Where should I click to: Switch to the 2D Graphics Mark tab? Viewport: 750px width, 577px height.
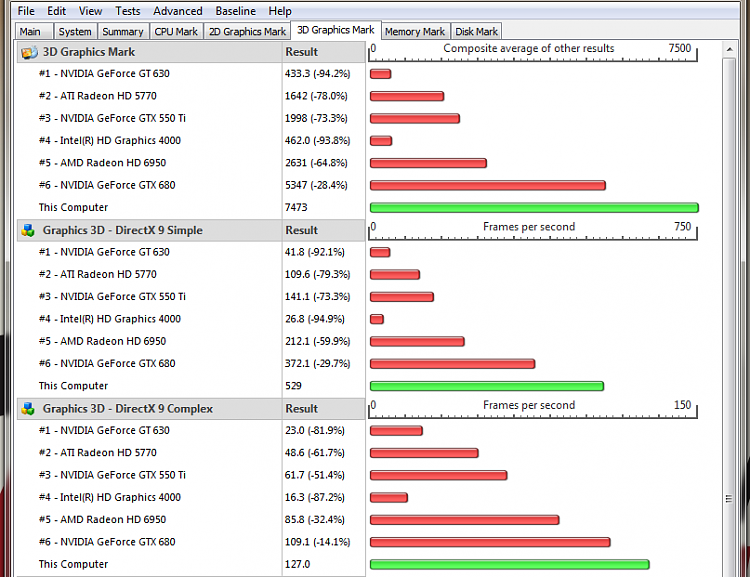coord(247,32)
